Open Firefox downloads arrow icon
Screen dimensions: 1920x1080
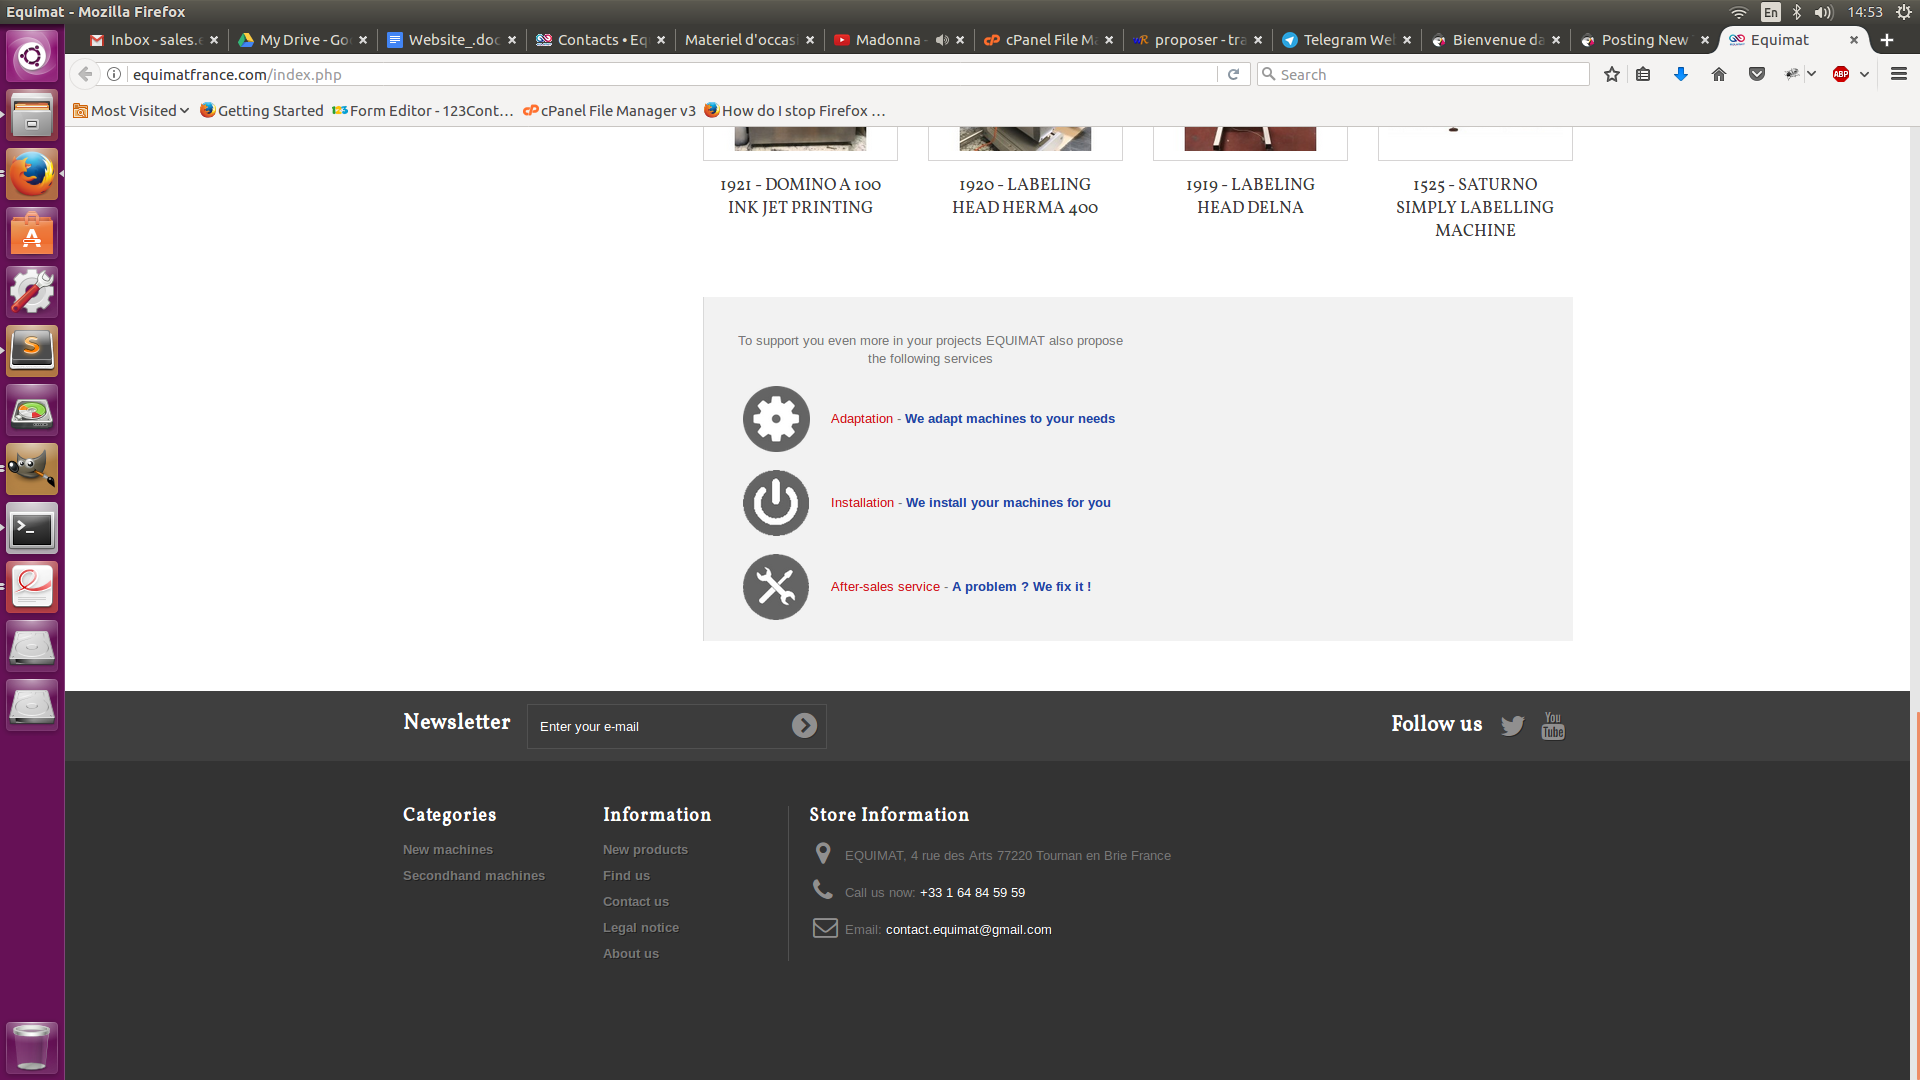(x=1680, y=75)
